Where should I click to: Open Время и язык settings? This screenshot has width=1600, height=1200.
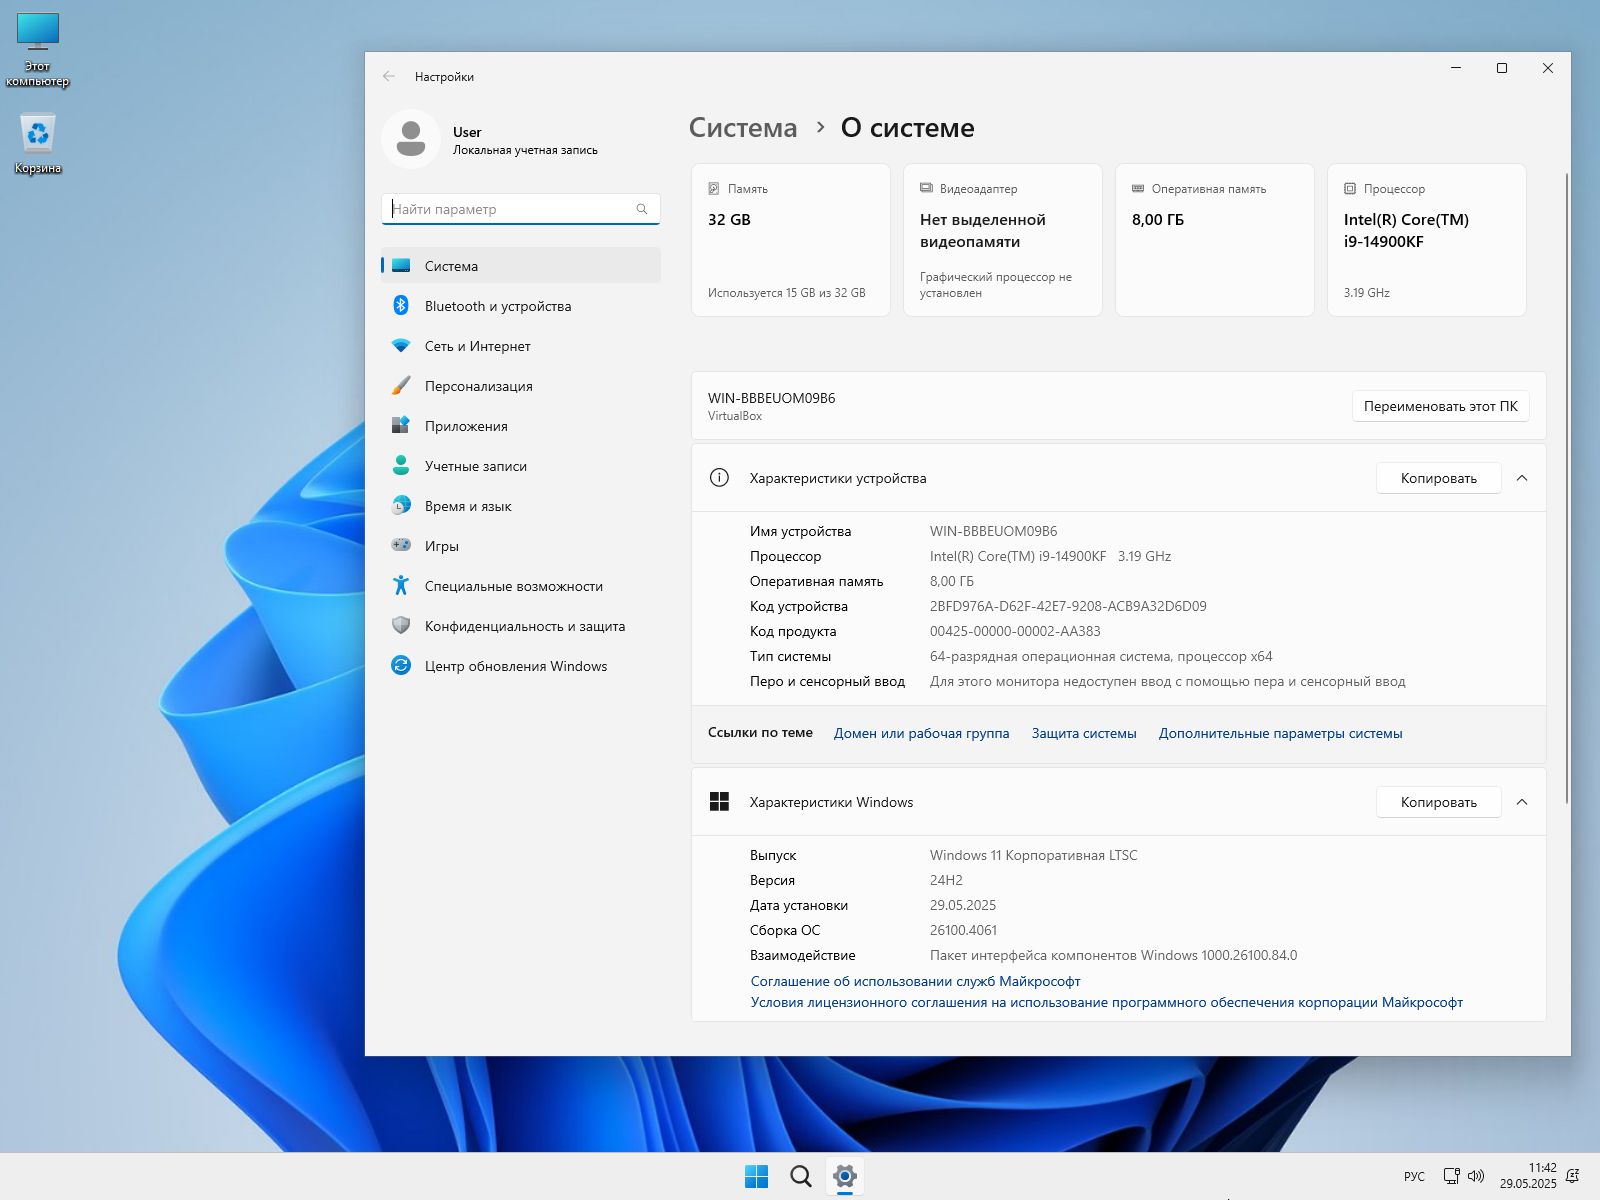point(521,506)
